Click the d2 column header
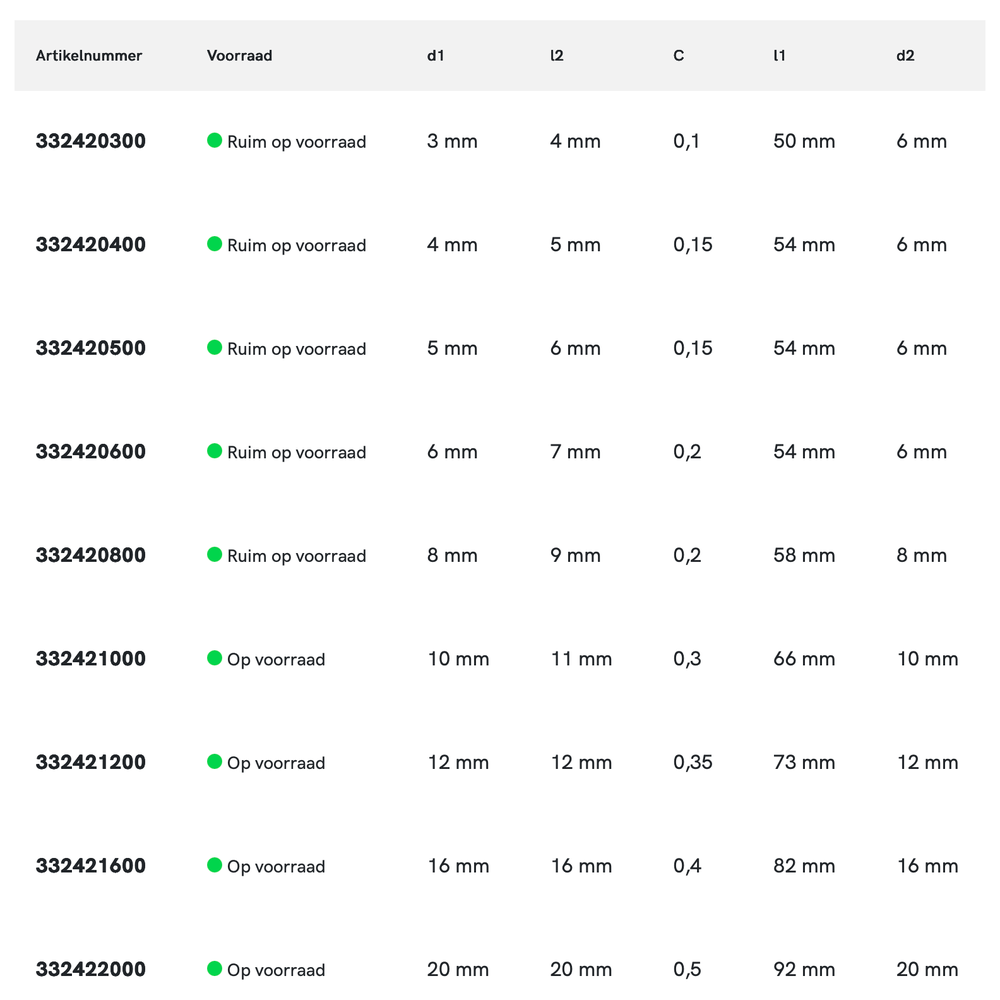 coord(905,56)
